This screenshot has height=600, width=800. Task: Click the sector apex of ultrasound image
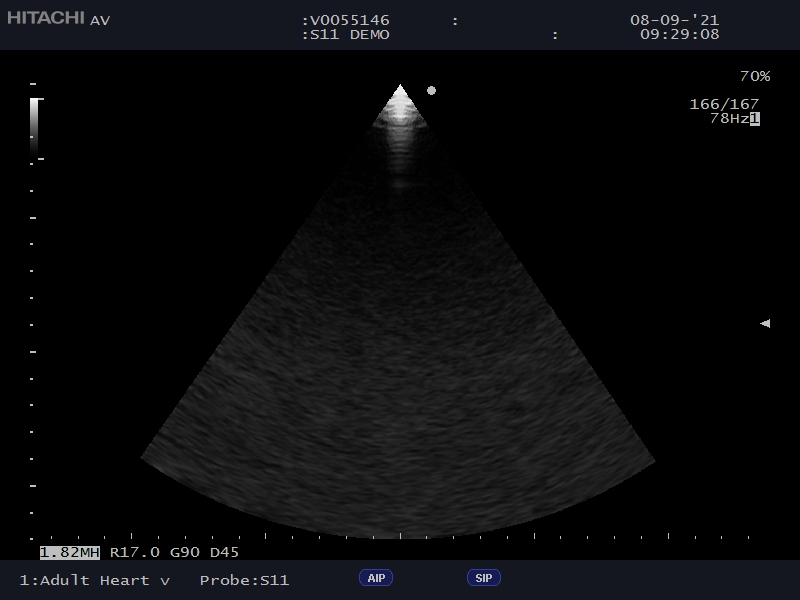pos(400,89)
